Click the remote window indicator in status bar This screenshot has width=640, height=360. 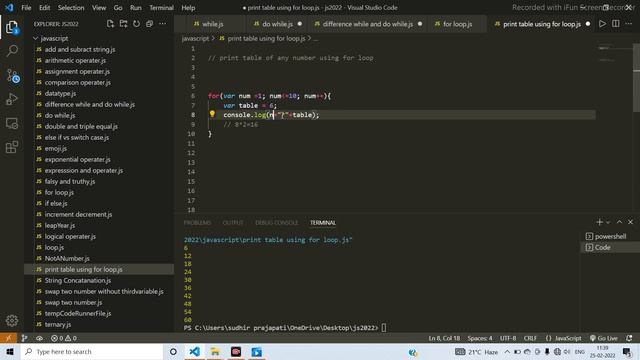8,338
